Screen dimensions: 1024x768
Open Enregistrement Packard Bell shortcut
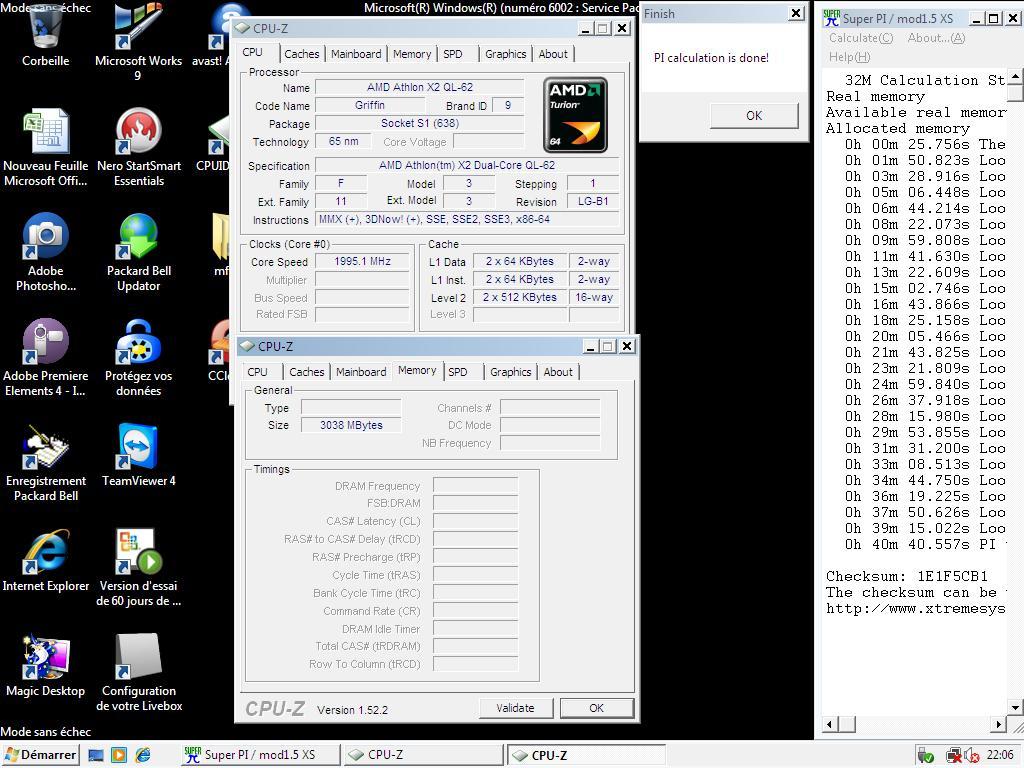[x=46, y=462]
